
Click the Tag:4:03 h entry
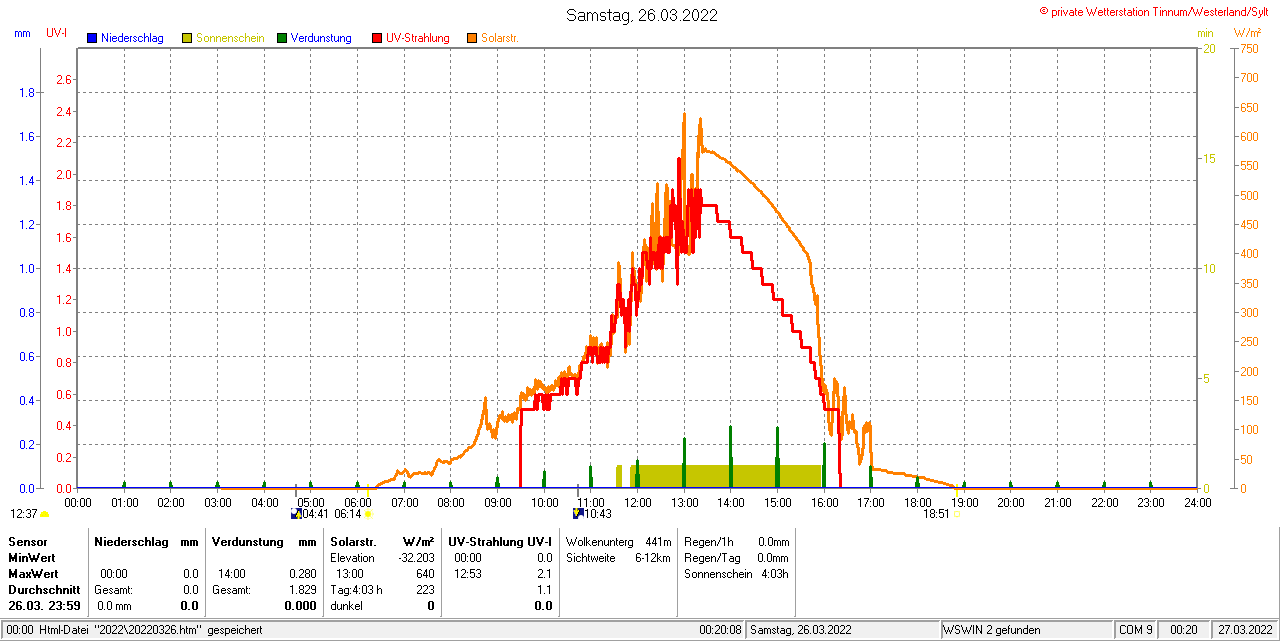356,590
